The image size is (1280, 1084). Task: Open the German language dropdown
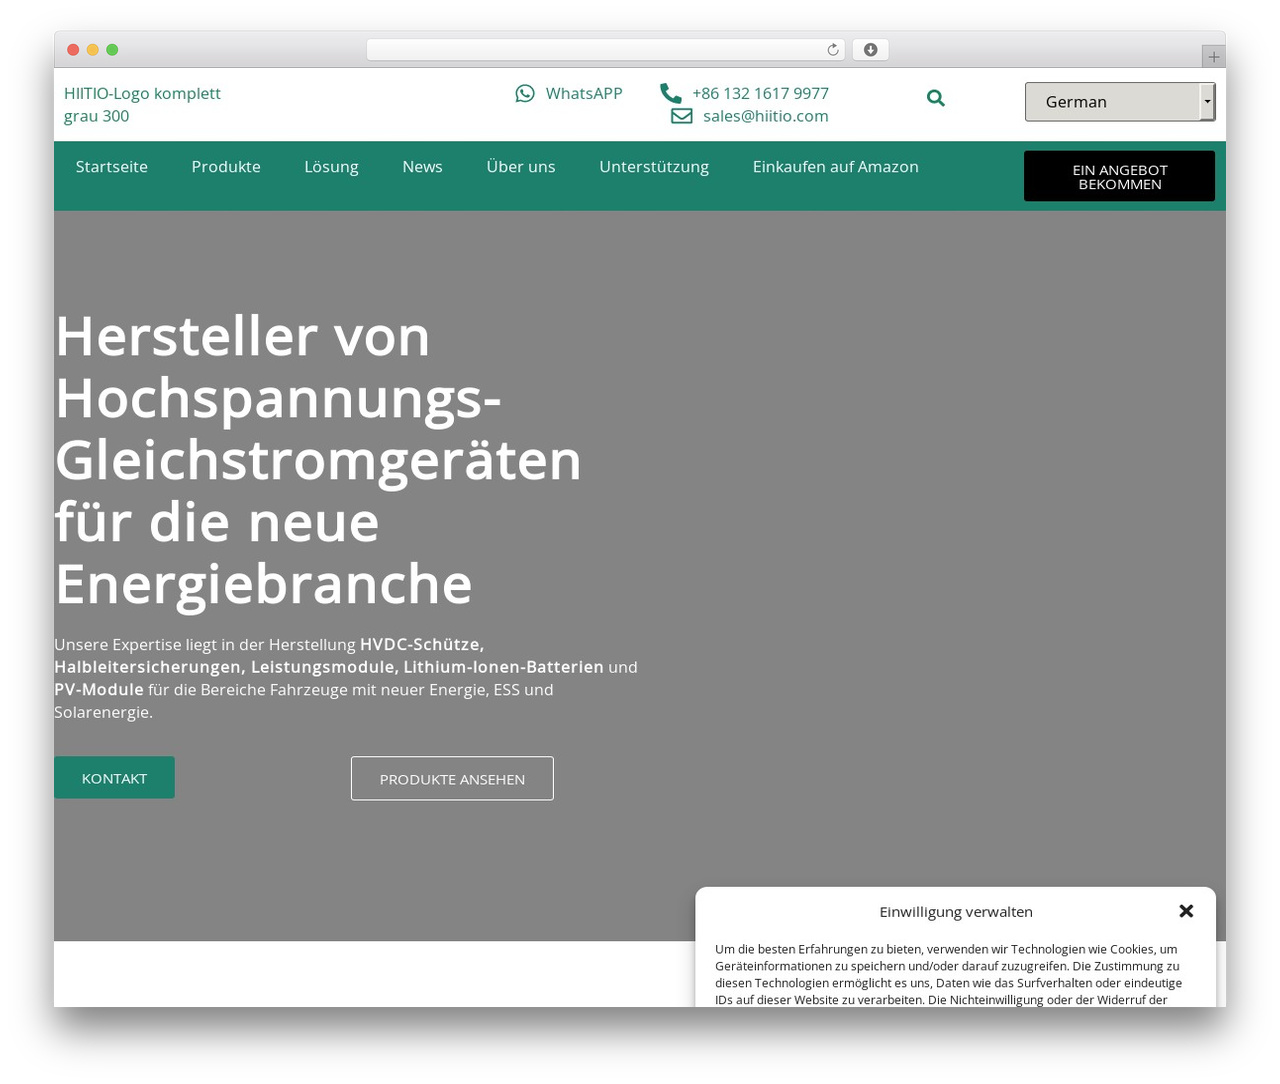pyautogui.click(x=1120, y=102)
